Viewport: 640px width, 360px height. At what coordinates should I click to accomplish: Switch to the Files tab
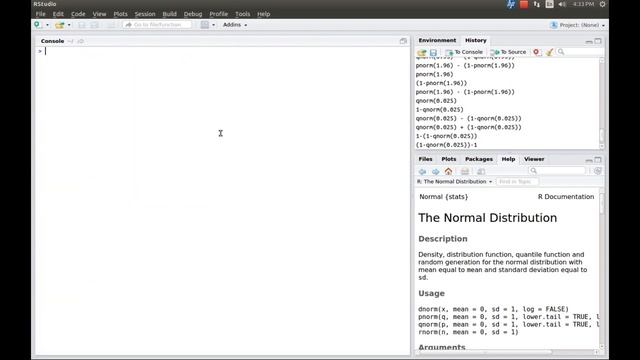tap(425, 159)
